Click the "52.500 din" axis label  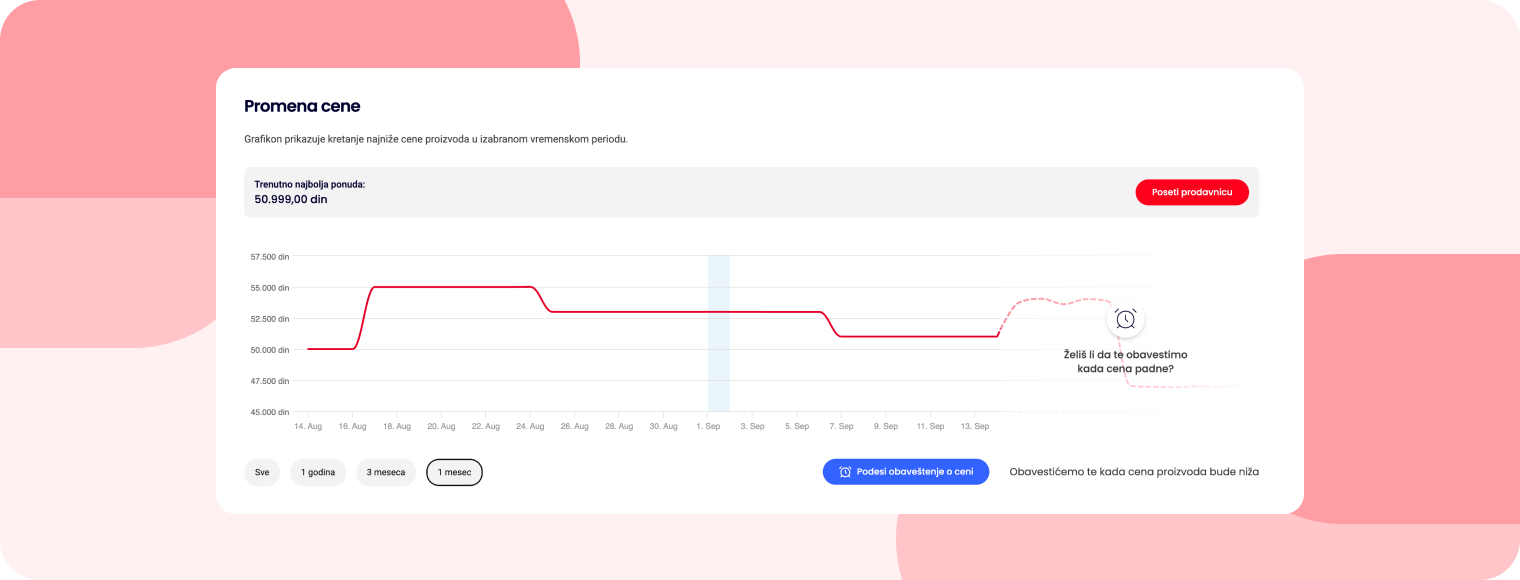[x=270, y=319]
